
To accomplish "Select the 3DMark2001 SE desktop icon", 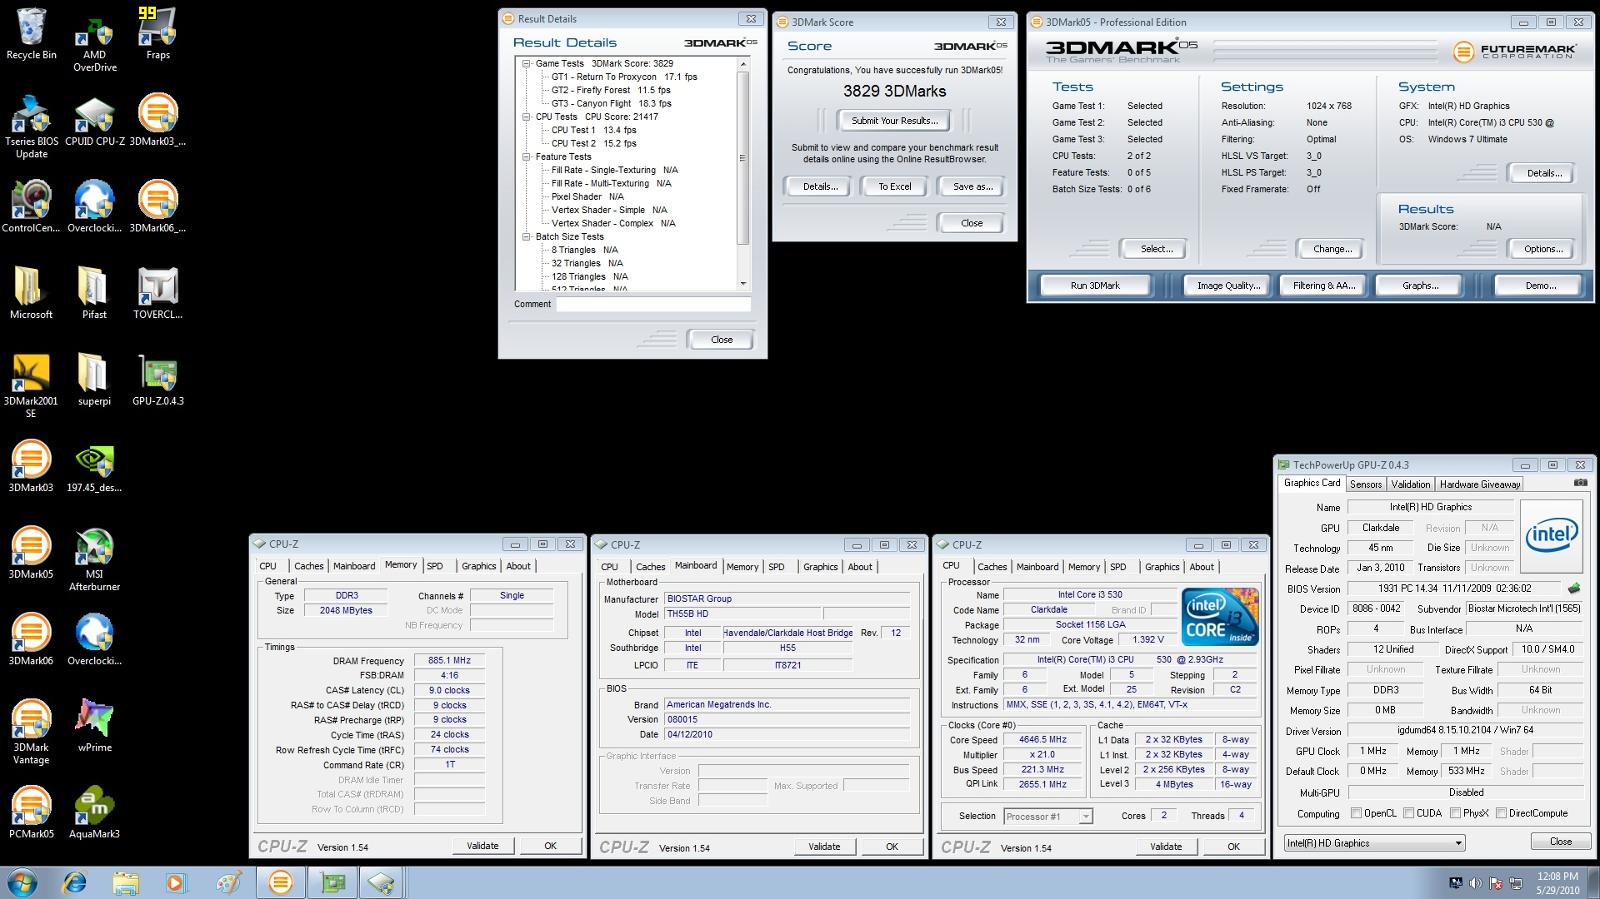I will pos(31,386).
